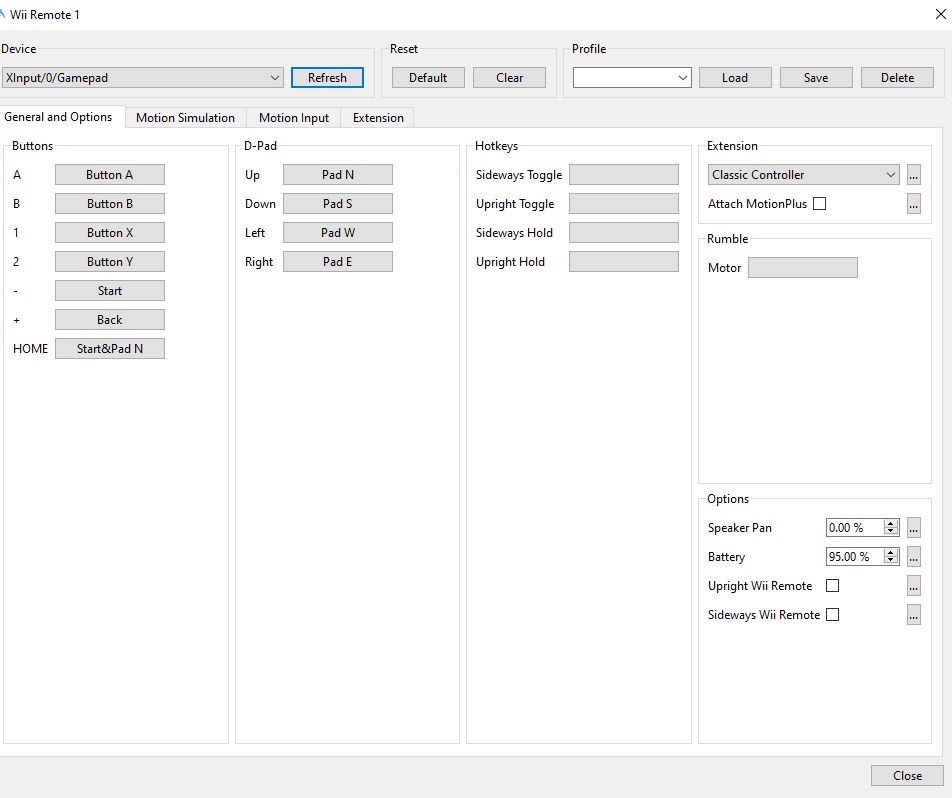
Task: Save the current profile
Action: tap(816, 78)
